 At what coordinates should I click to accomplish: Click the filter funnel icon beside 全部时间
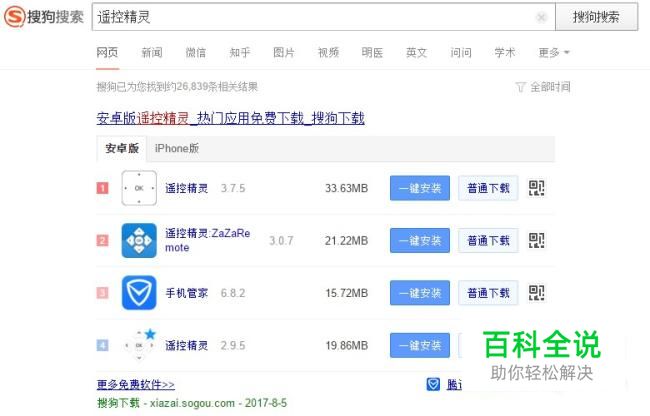click(520, 87)
